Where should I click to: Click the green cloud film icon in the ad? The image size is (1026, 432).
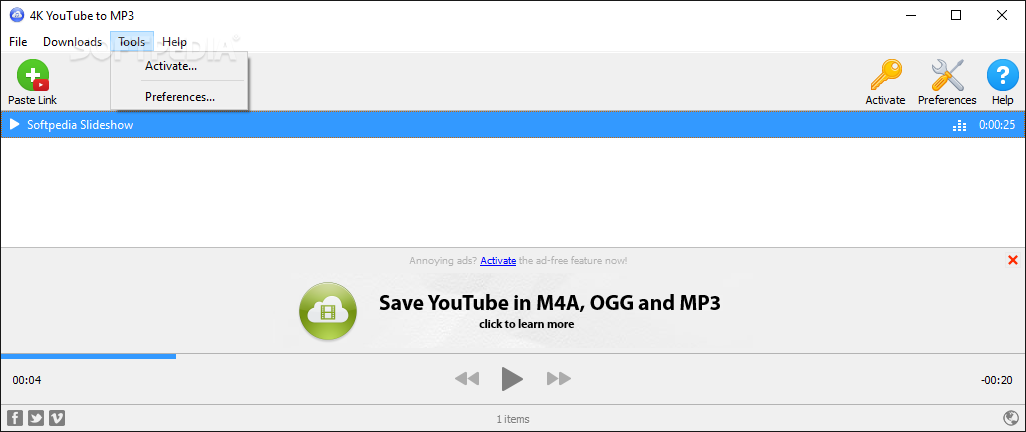coord(328,312)
